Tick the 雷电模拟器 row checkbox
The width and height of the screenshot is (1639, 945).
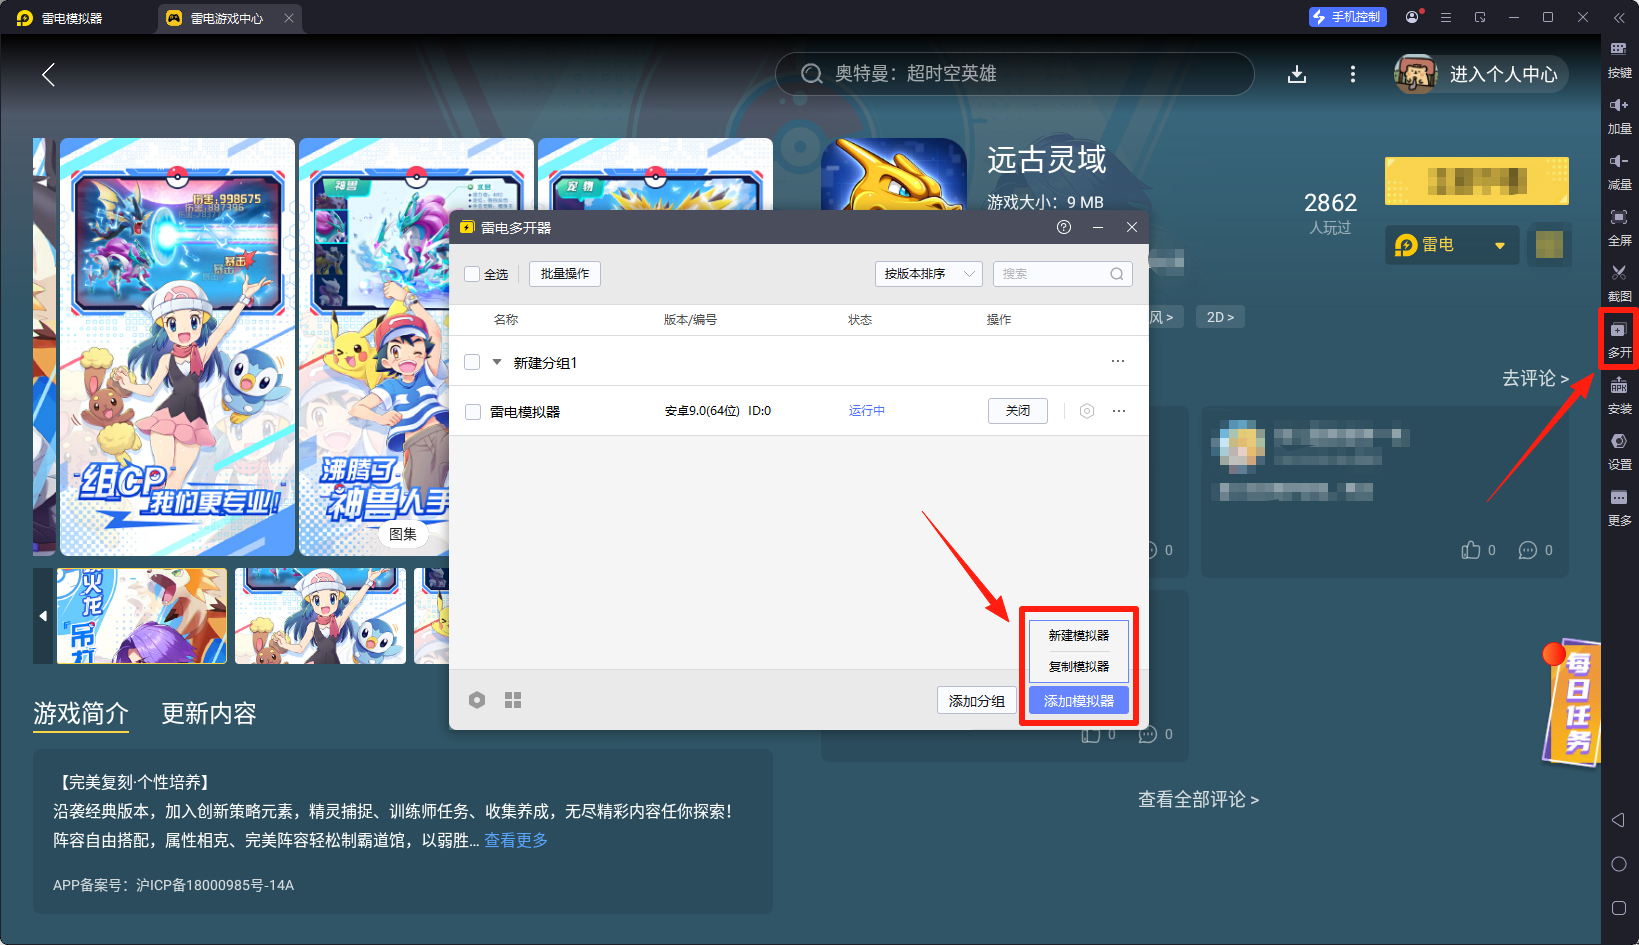click(x=473, y=412)
